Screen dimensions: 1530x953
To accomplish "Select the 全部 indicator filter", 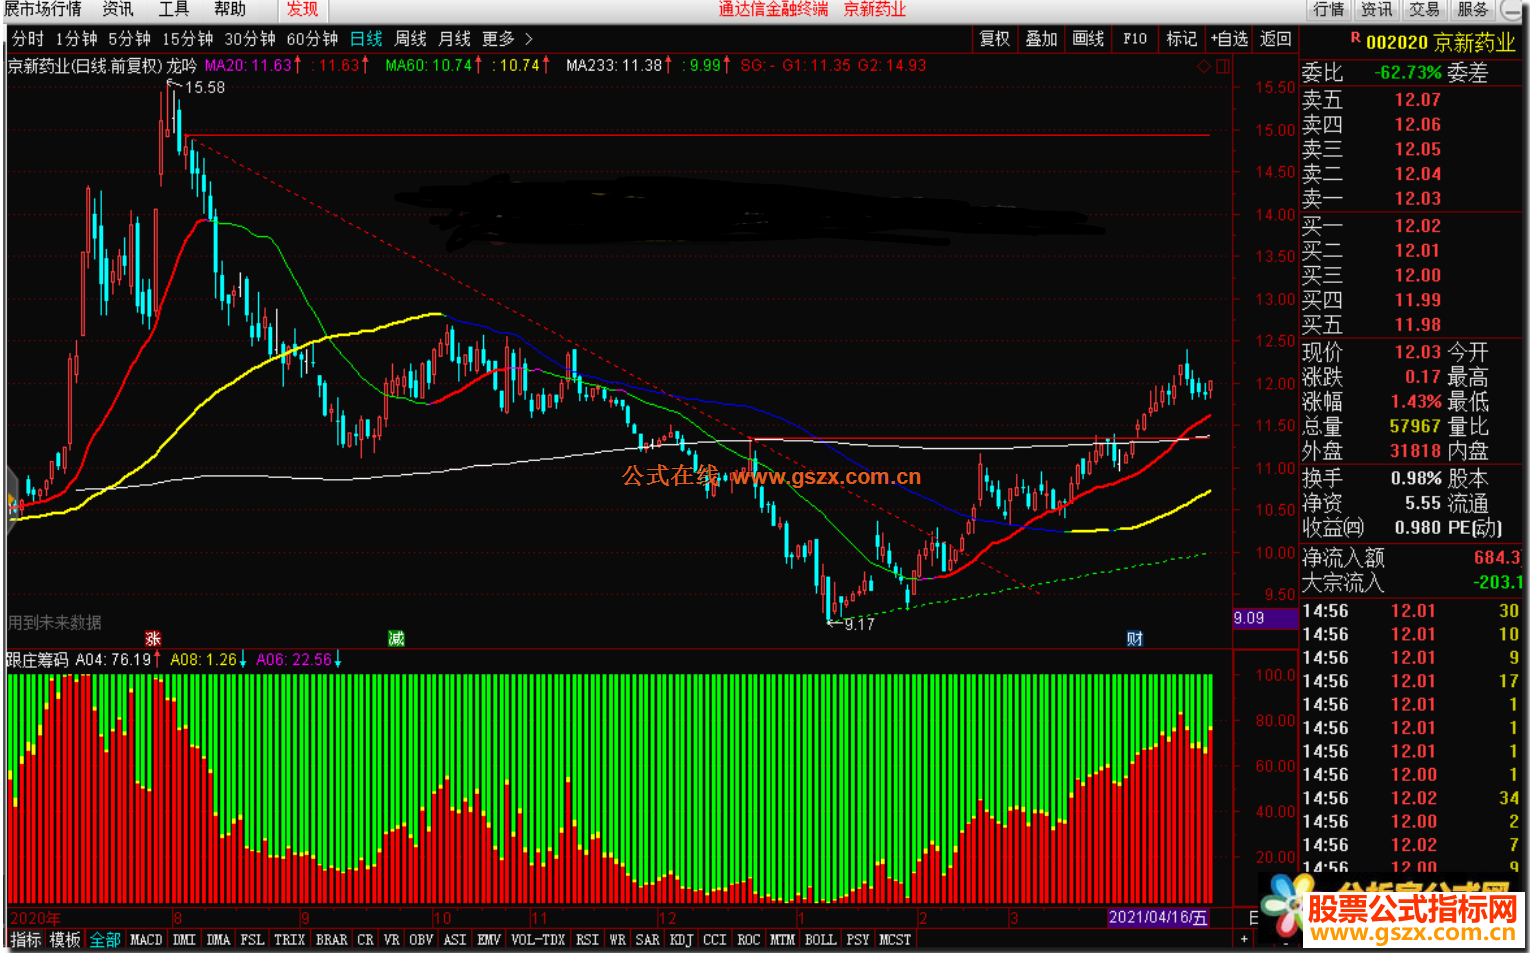I will (x=105, y=940).
